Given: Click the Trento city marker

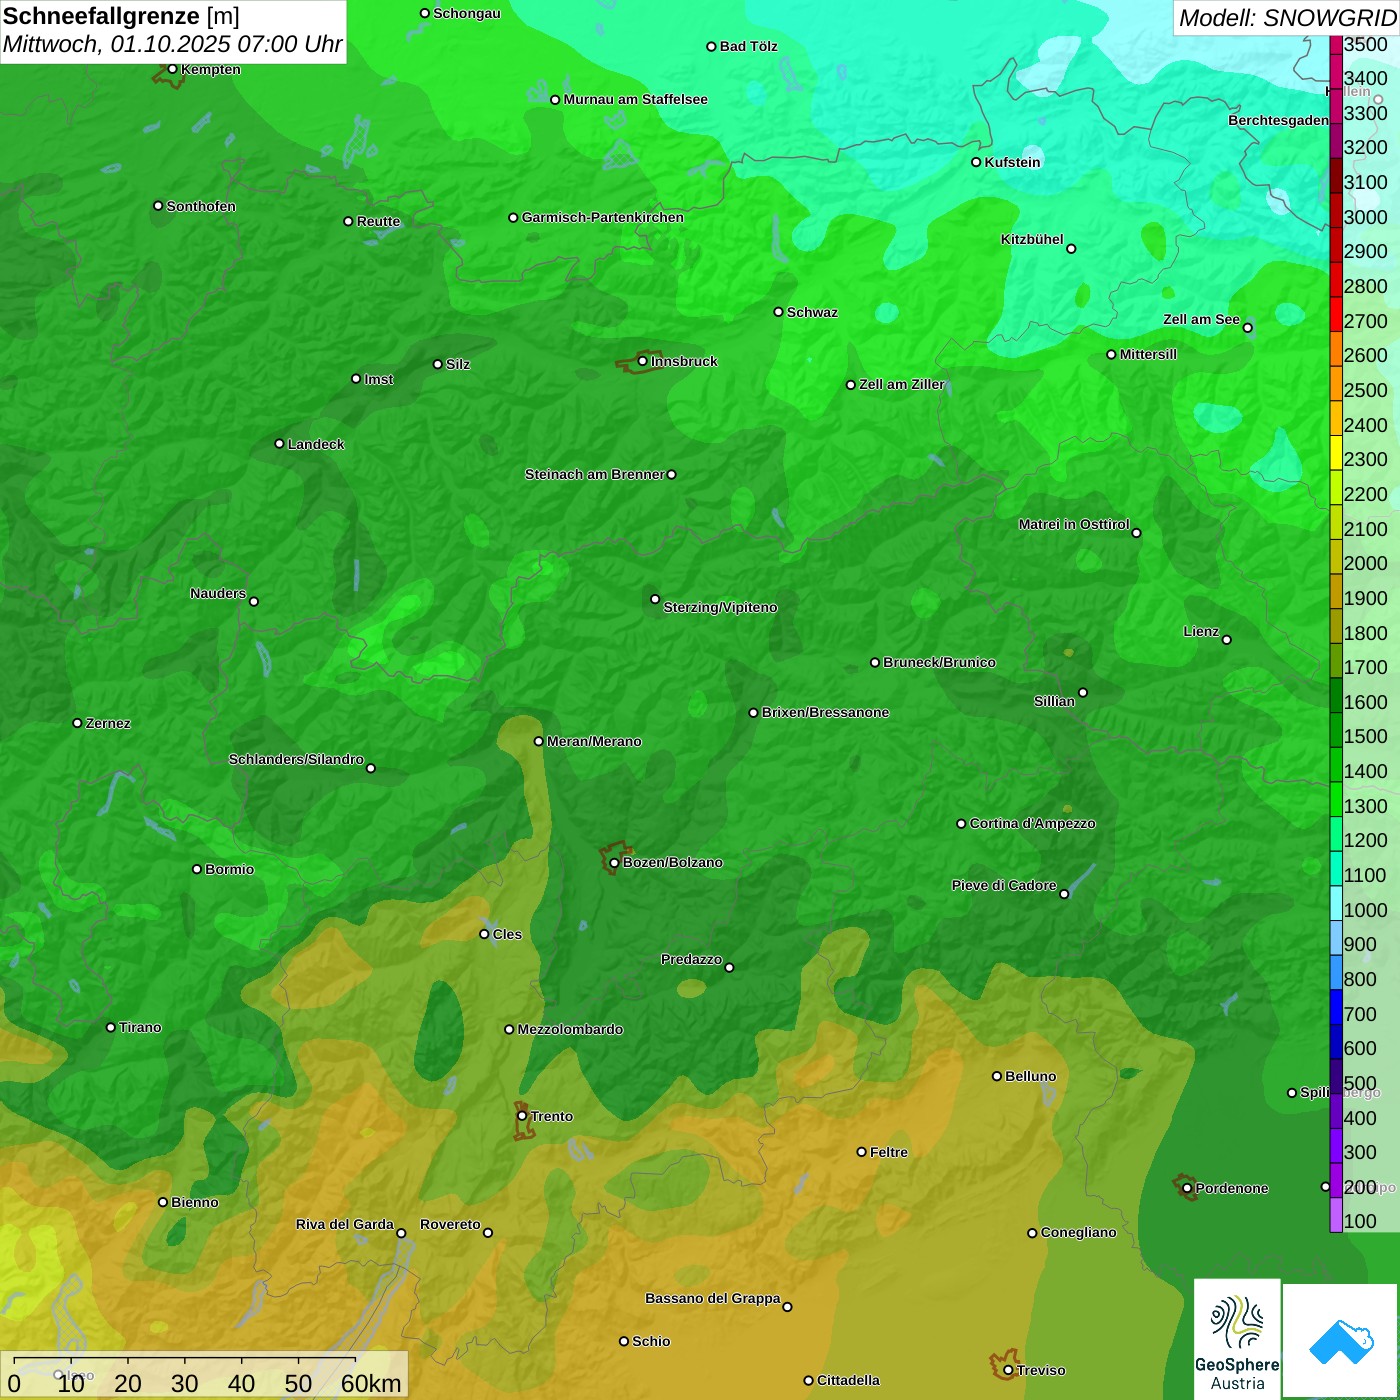Looking at the screenshot, I should pyautogui.click(x=522, y=1116).
